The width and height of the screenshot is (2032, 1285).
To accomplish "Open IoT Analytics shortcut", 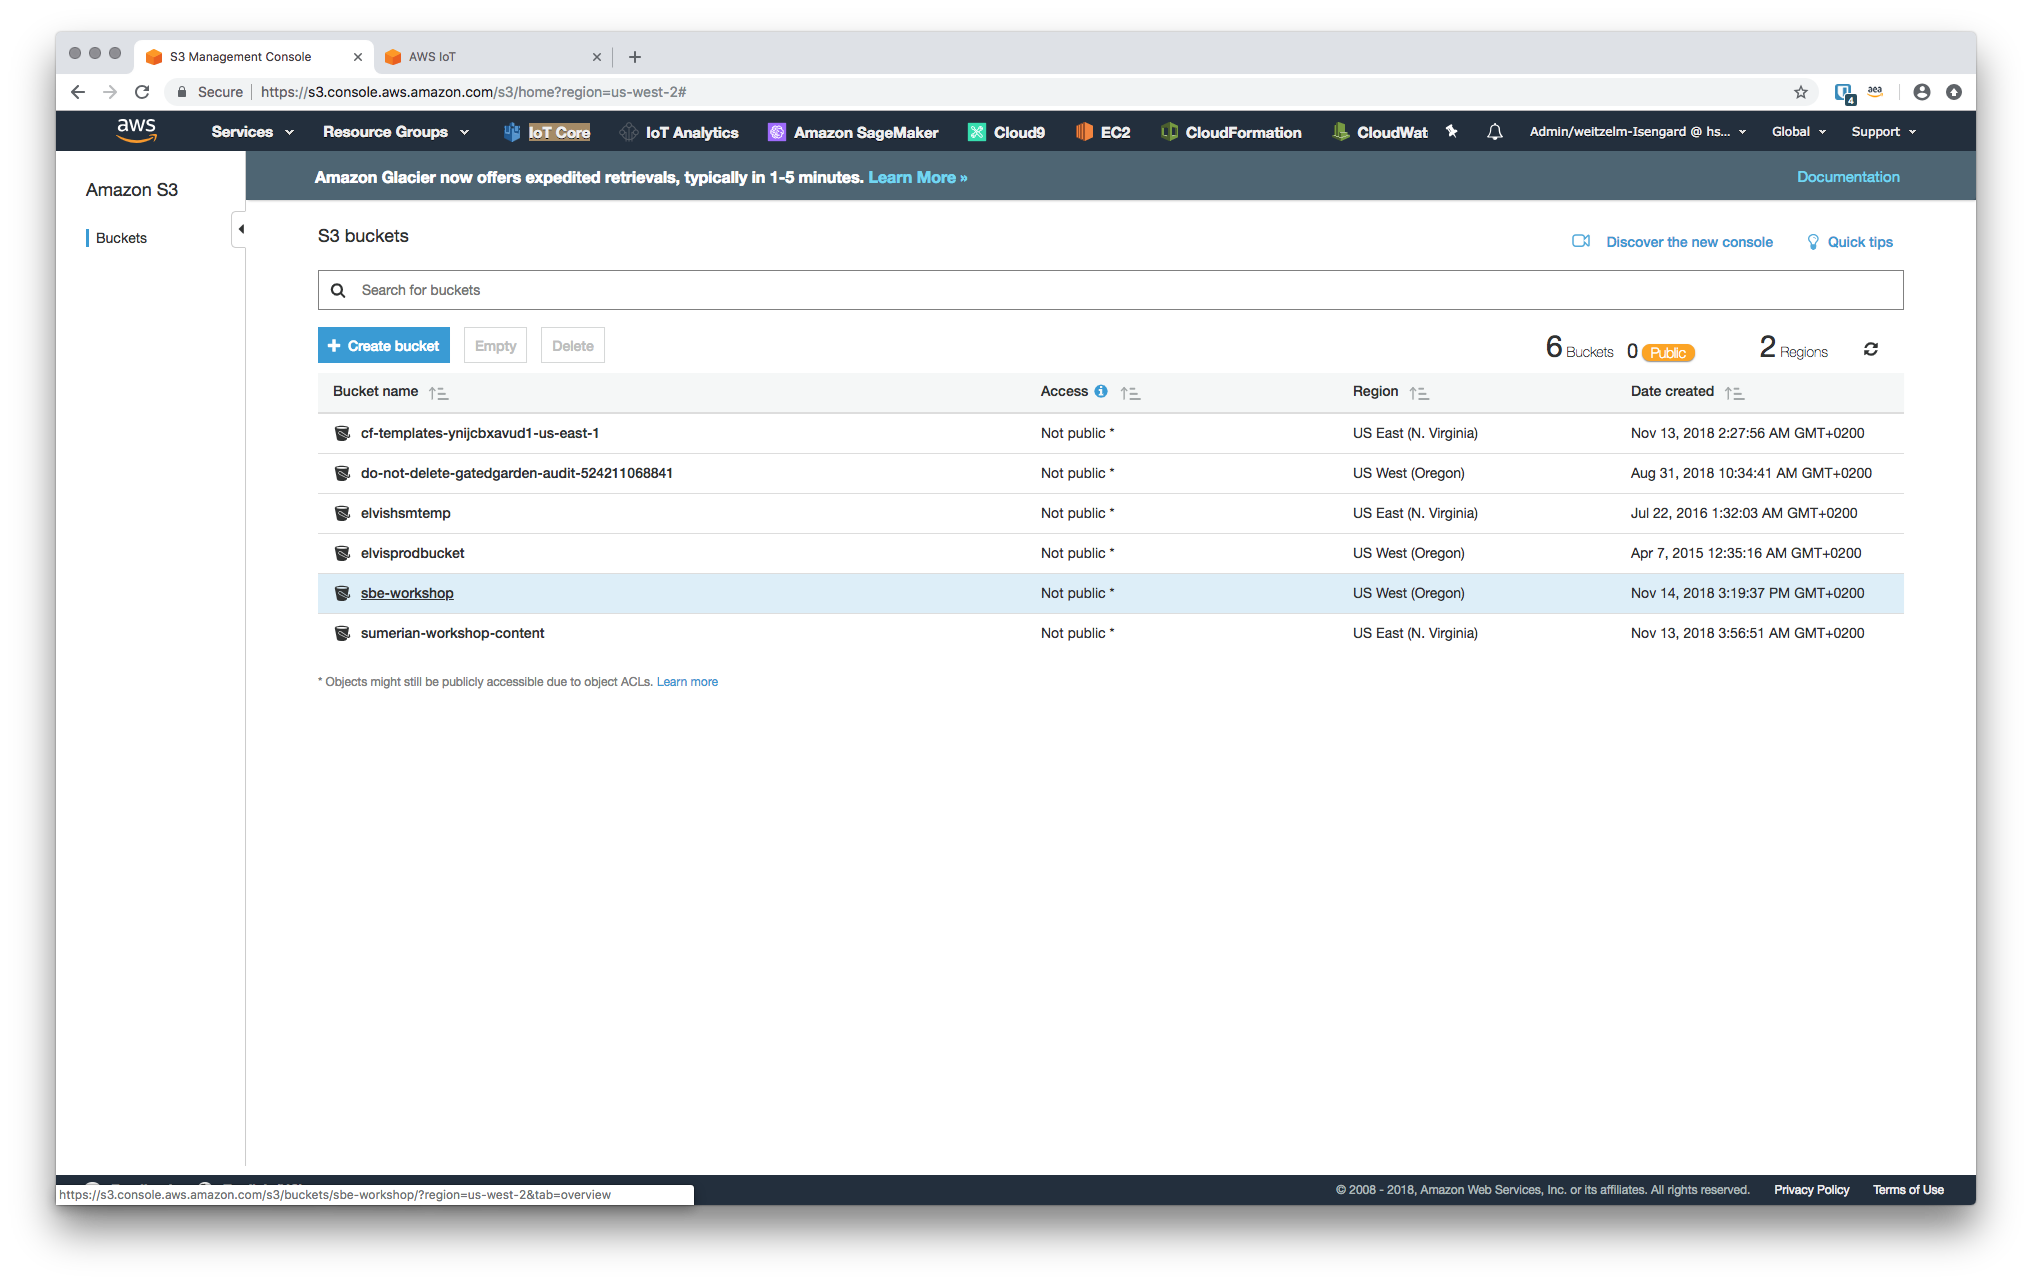I will (679, 132).
